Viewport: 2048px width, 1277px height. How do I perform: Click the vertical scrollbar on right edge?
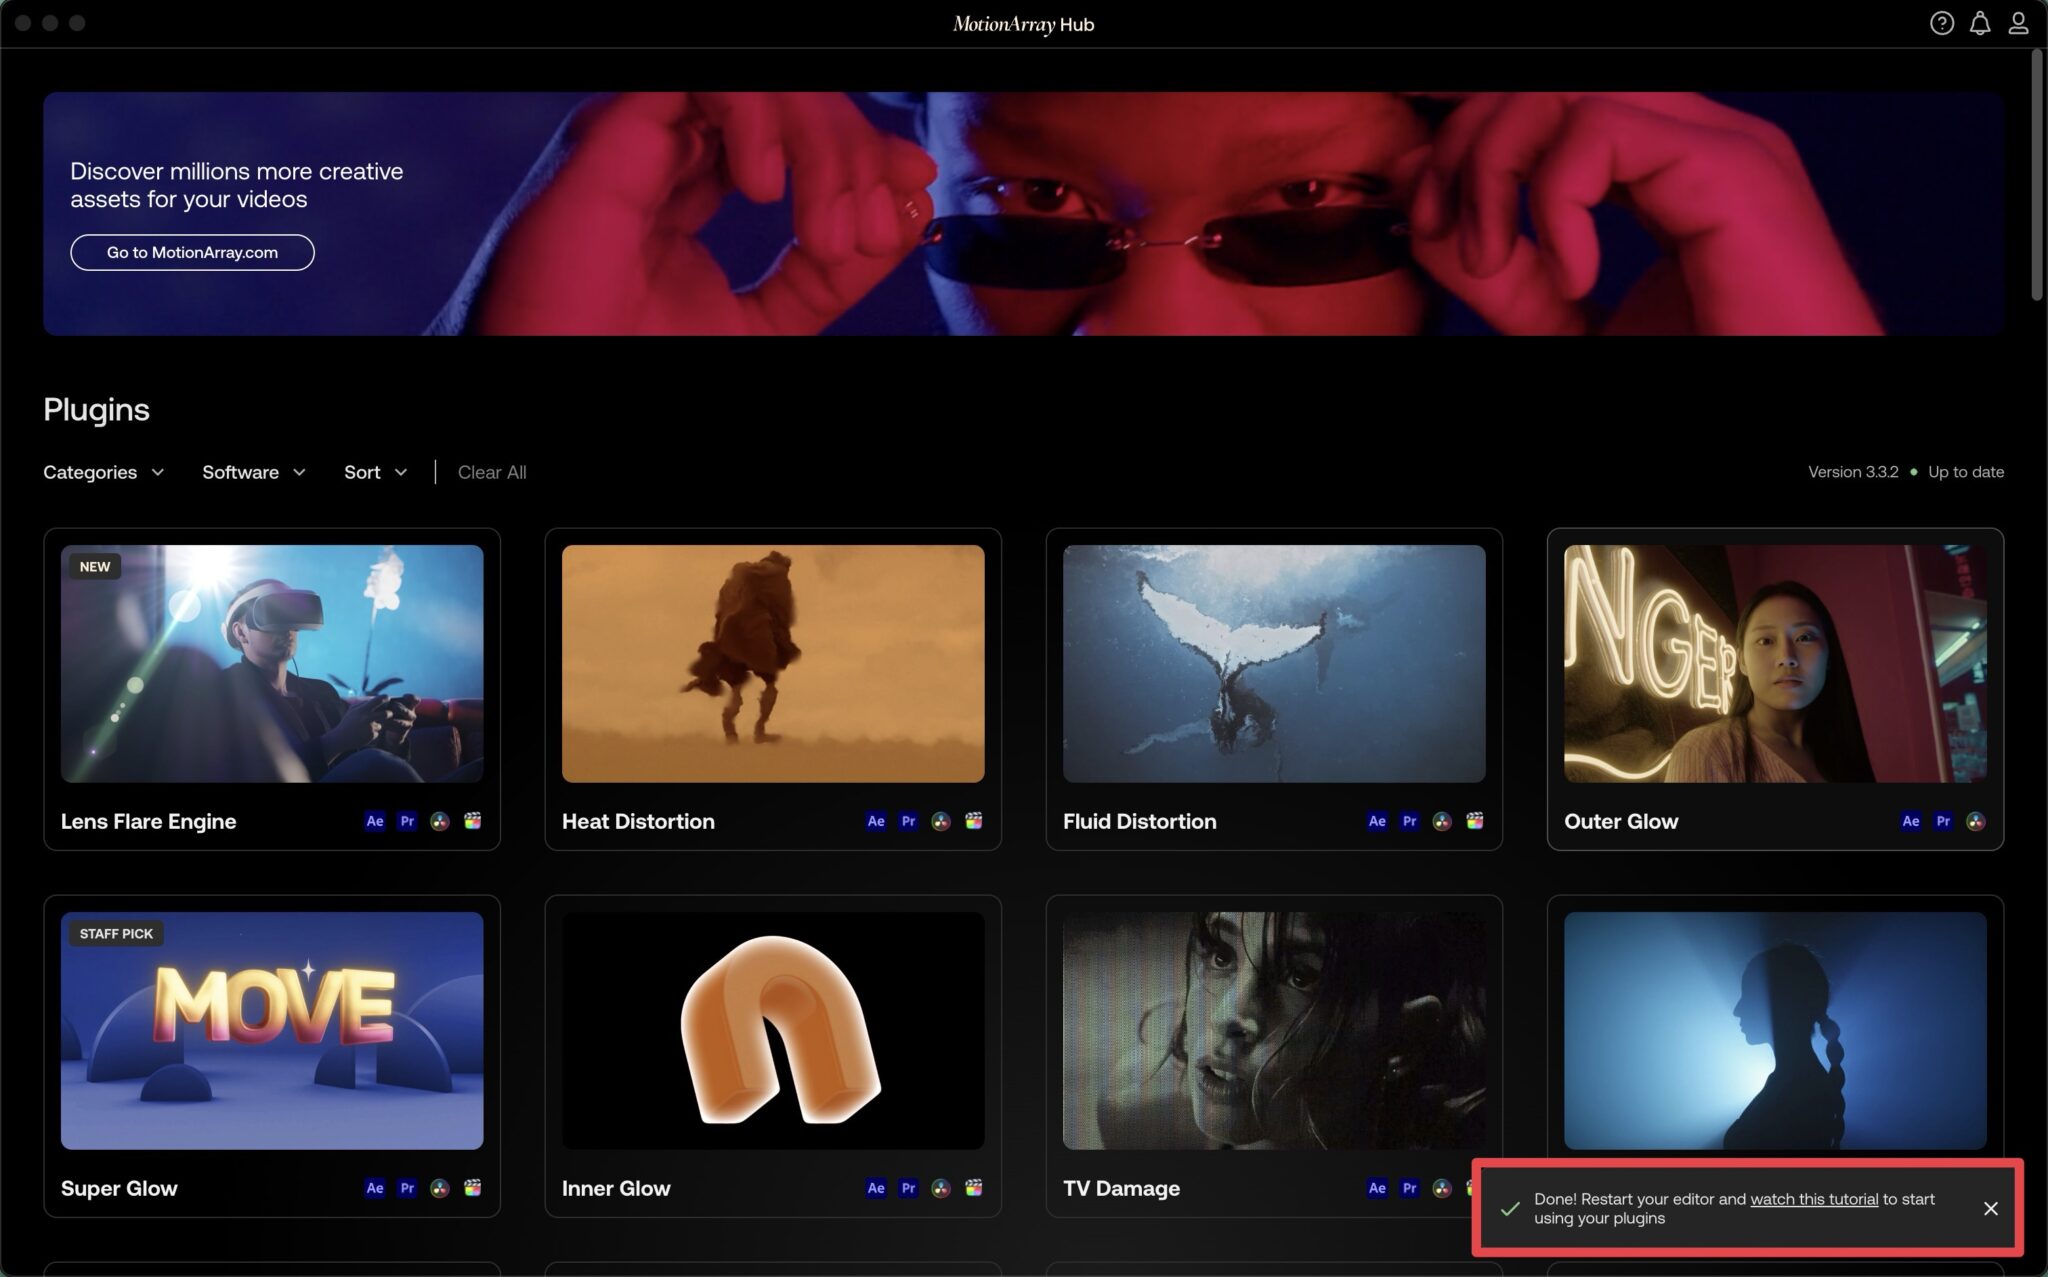pos(2036,175)
